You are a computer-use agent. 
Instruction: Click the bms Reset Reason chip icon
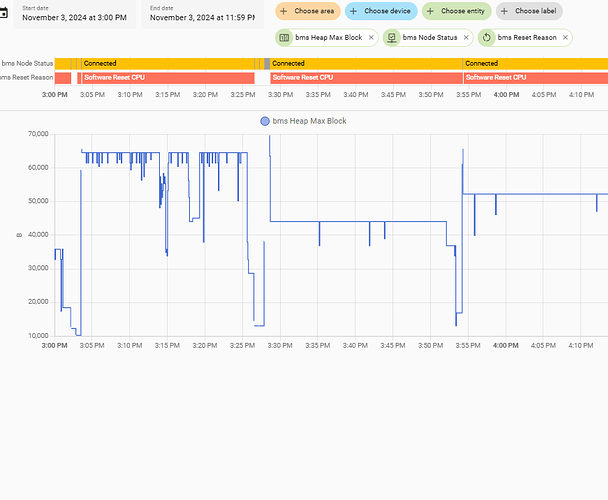[x=487, y=38]
